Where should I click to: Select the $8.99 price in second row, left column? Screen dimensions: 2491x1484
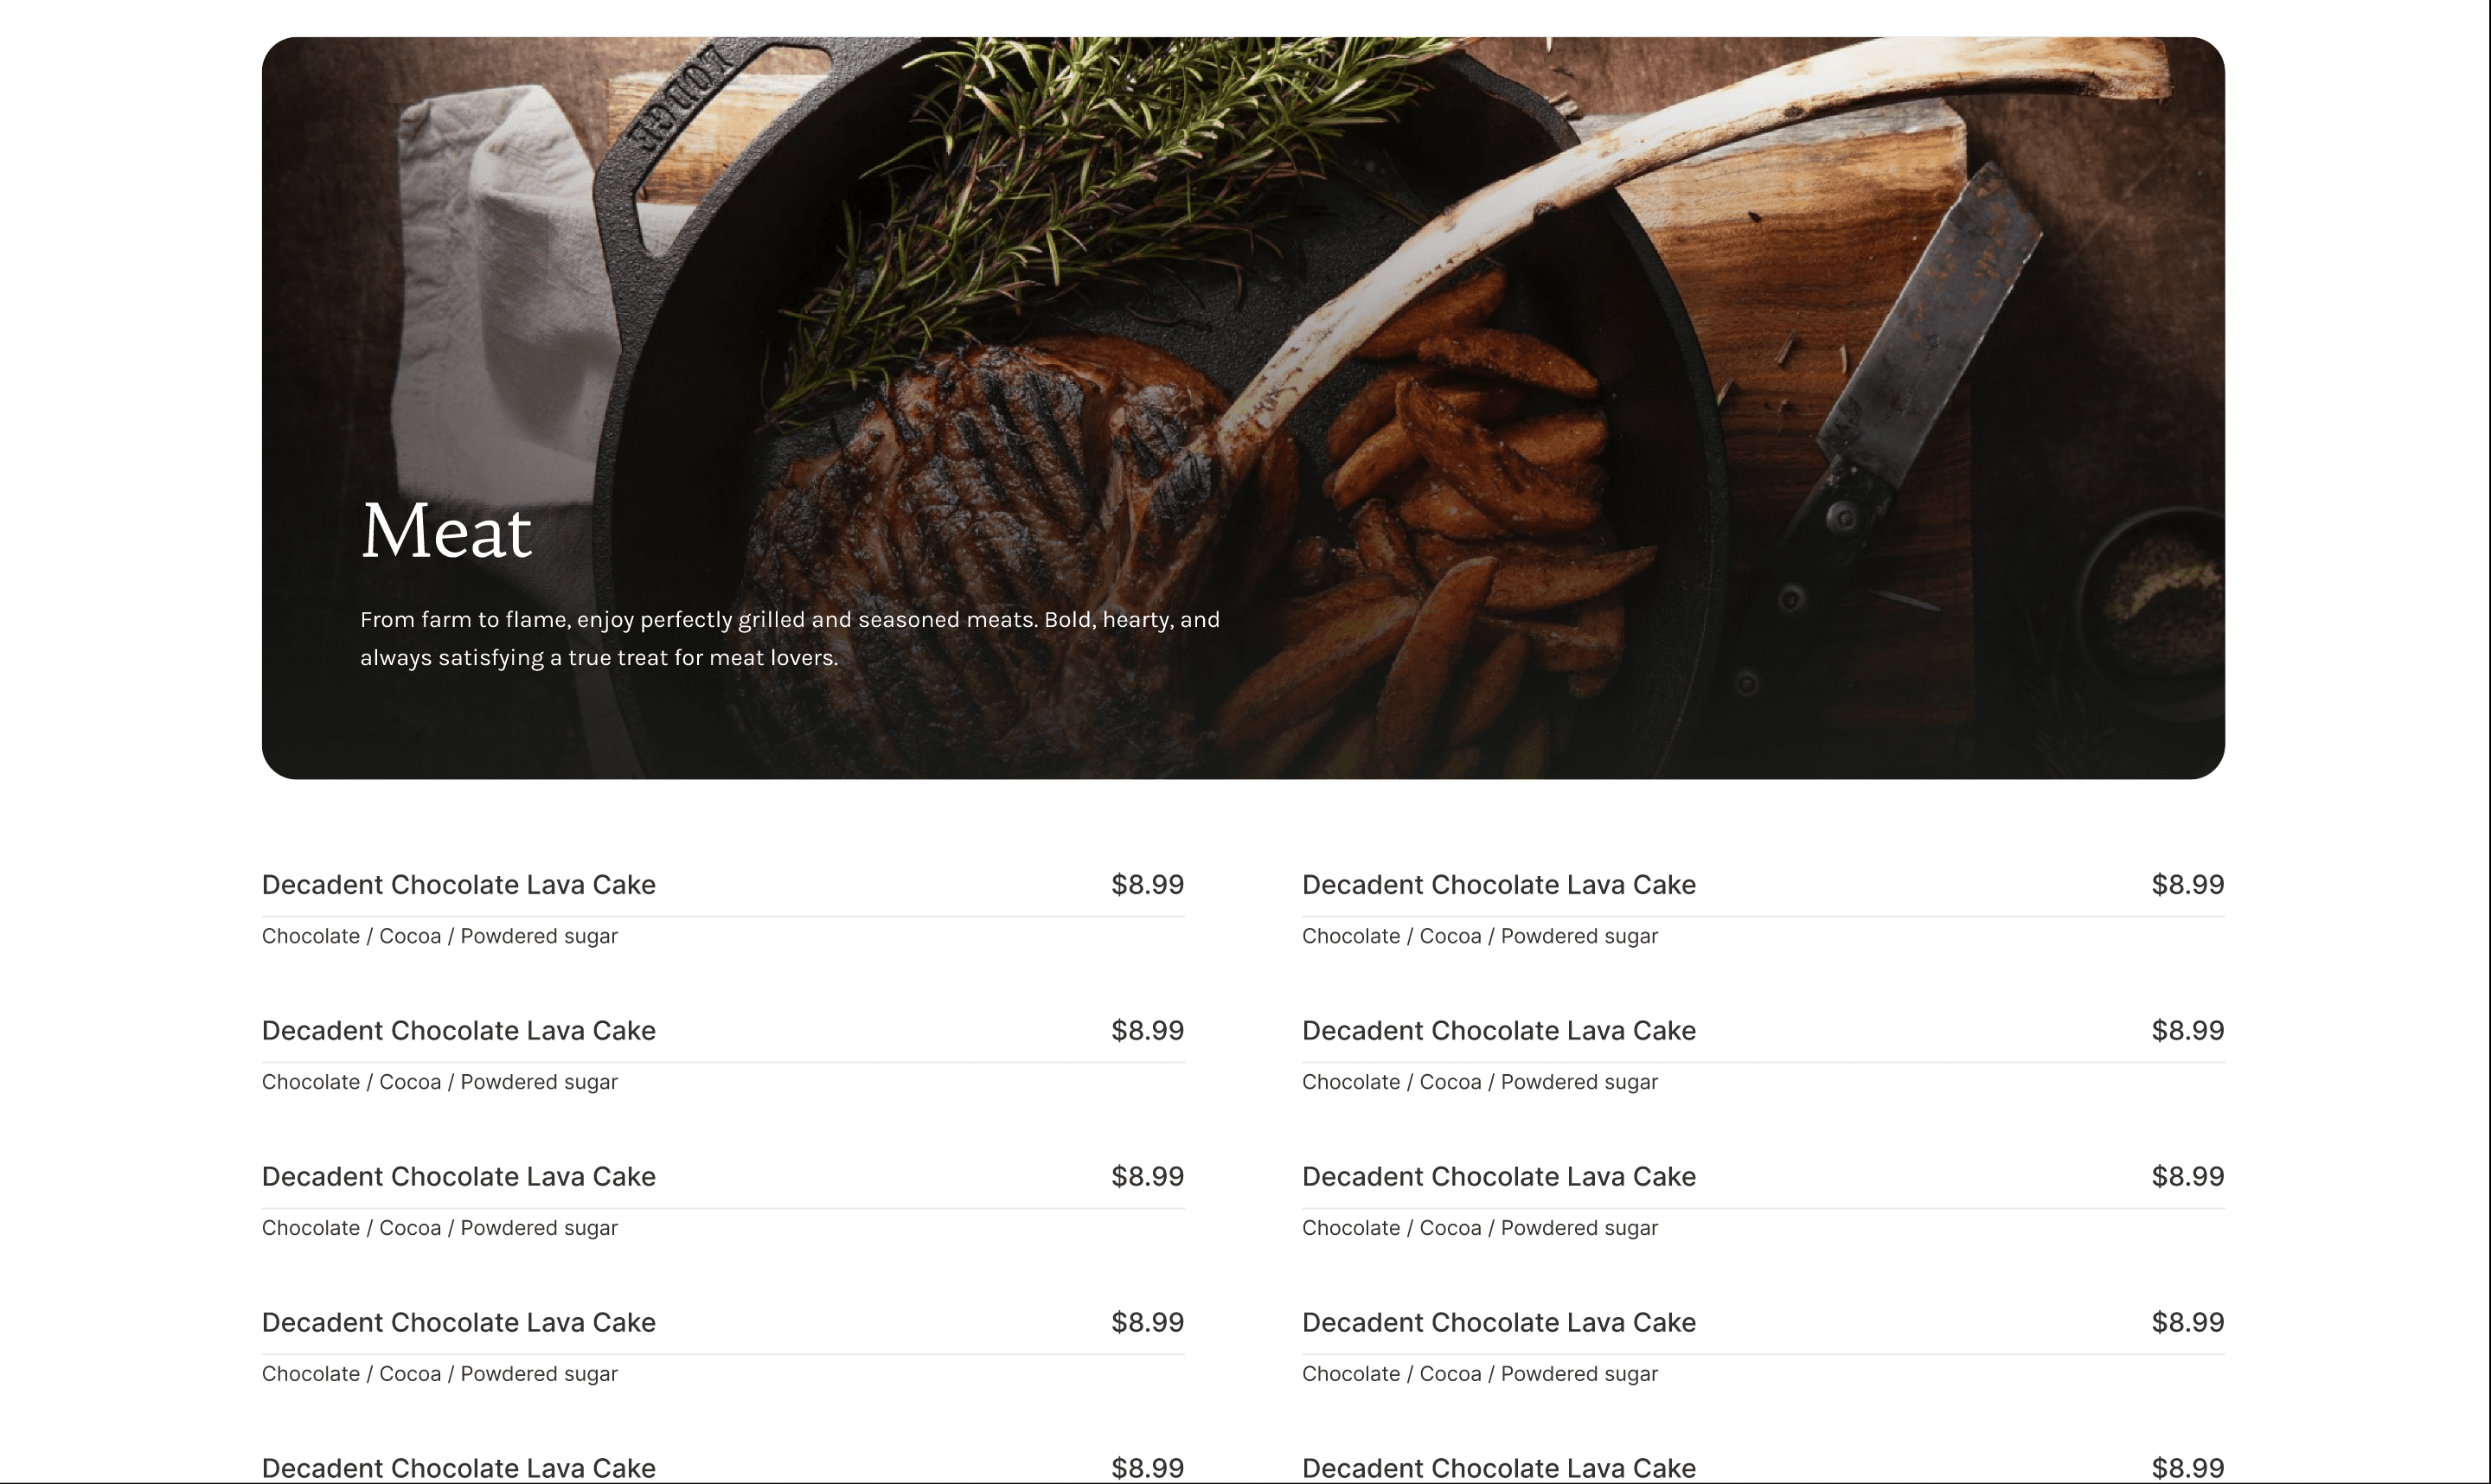[x=1148, y=1031]
